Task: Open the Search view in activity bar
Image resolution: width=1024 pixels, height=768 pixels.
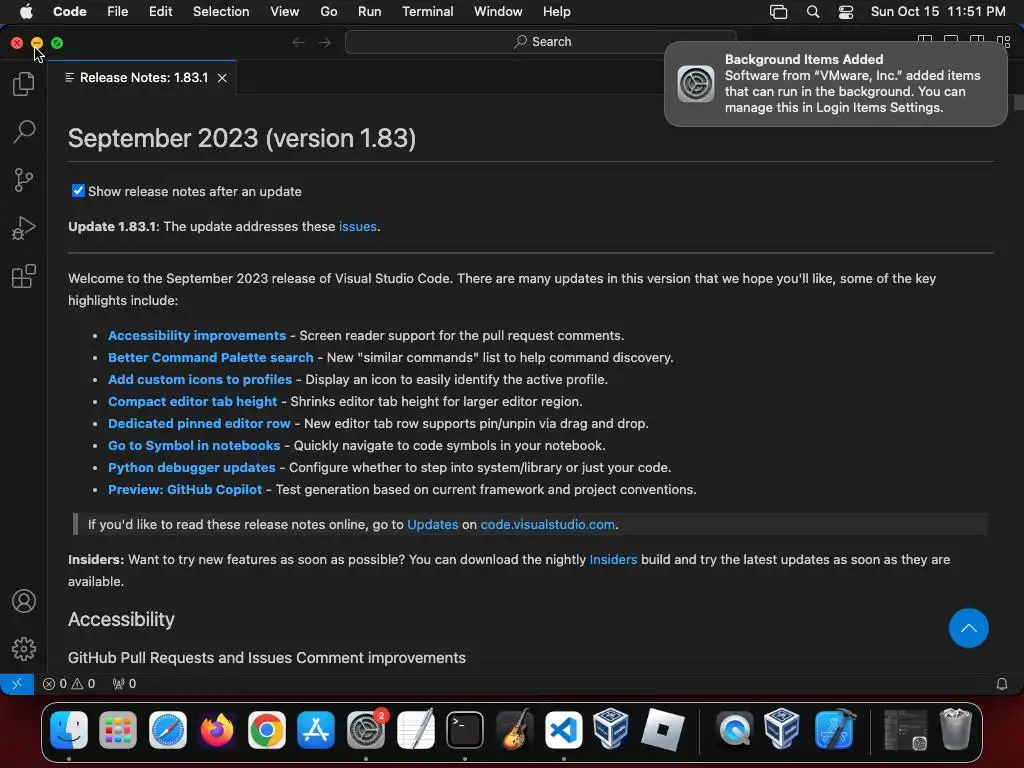Action: tap(24, 132)
